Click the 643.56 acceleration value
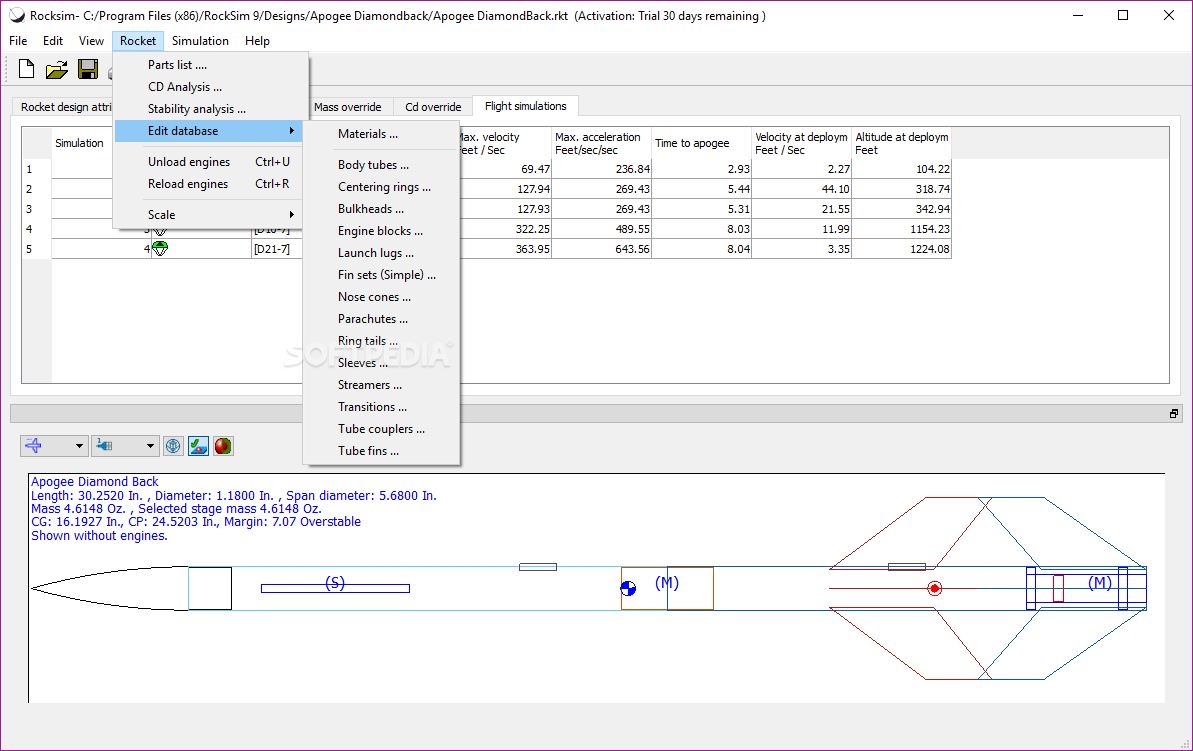This screenshot has height=751, width=1193. click(x=601, y=249)
